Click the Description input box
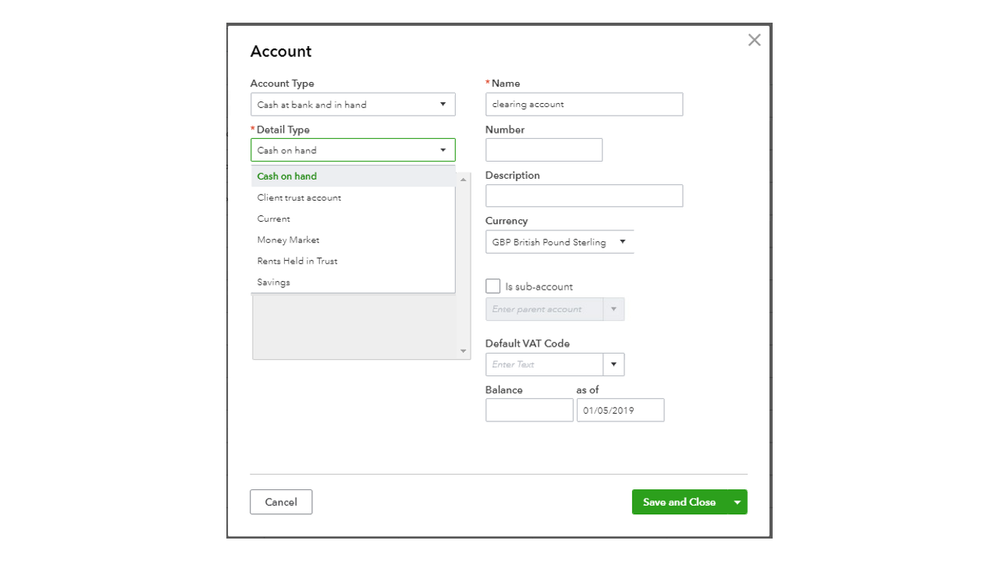Image resolution: width=999 pixels, height=562 pixels. (584, 196)
